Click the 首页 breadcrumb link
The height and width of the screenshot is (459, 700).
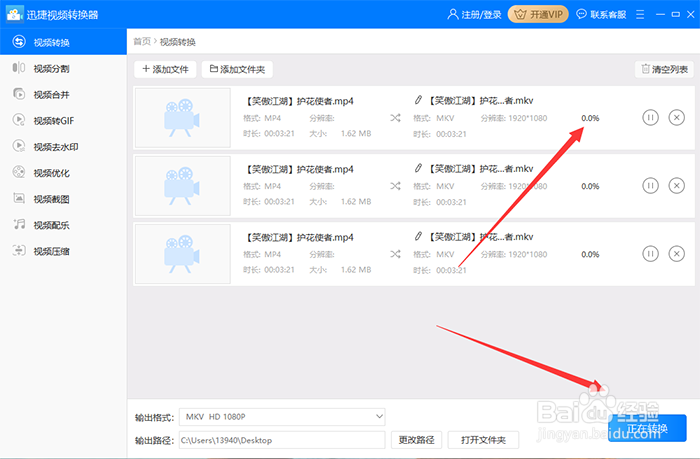(x=142, y=42)
